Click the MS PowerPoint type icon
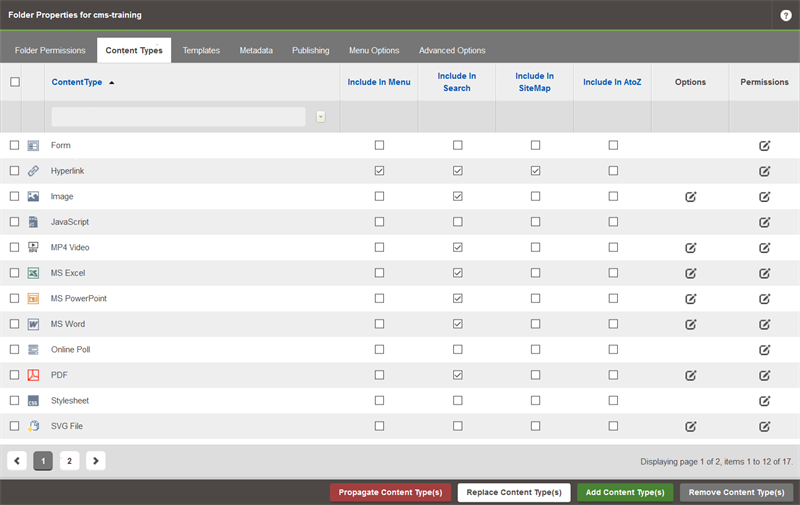The height and width of the screenshot is (505, 800). 33,298
